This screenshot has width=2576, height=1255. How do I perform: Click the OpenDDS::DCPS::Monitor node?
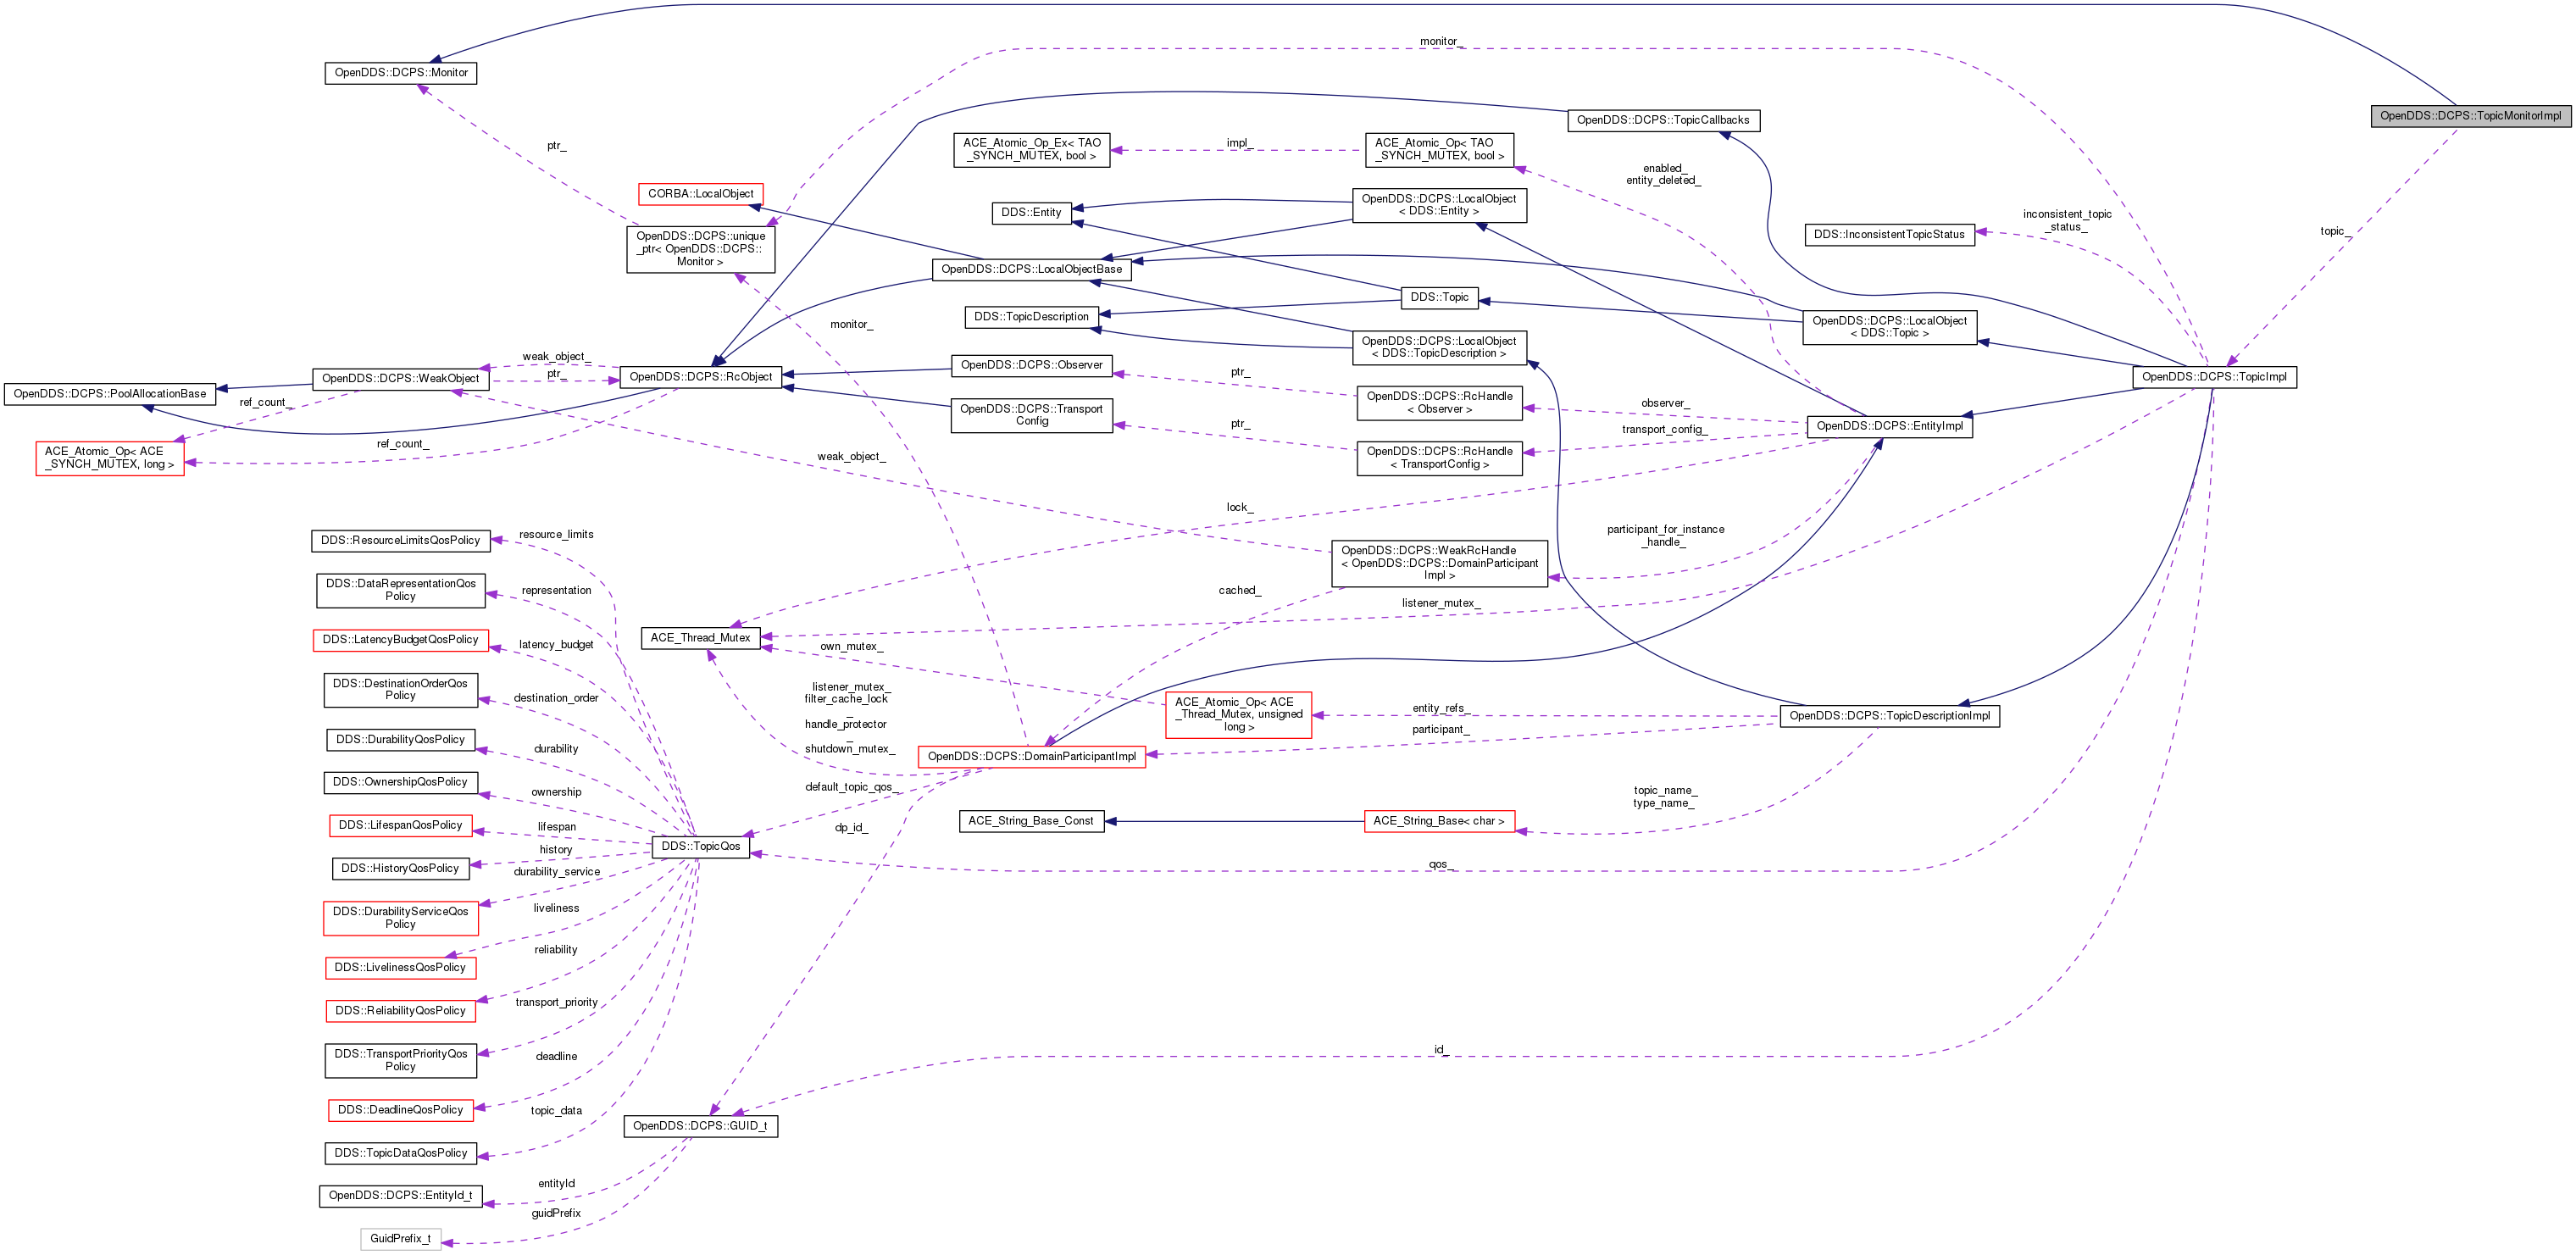[x=400, y=72]
